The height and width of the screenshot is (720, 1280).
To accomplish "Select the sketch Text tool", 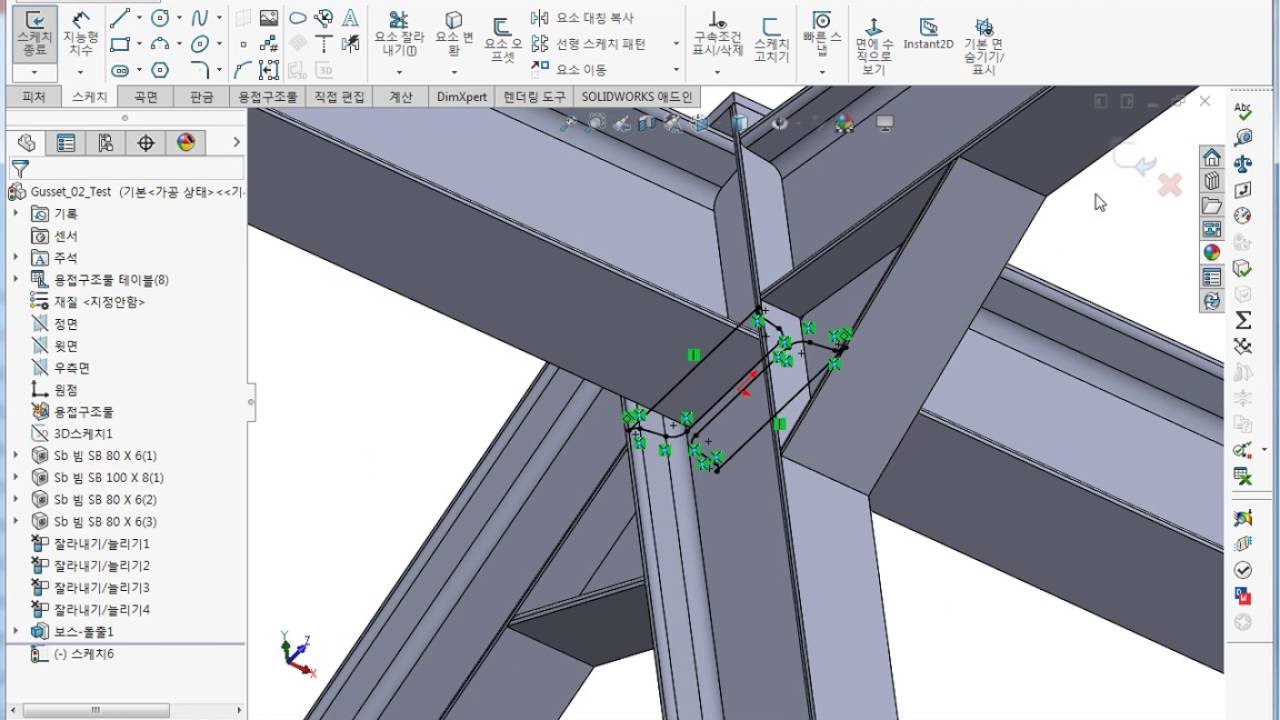I will [350, 18].
